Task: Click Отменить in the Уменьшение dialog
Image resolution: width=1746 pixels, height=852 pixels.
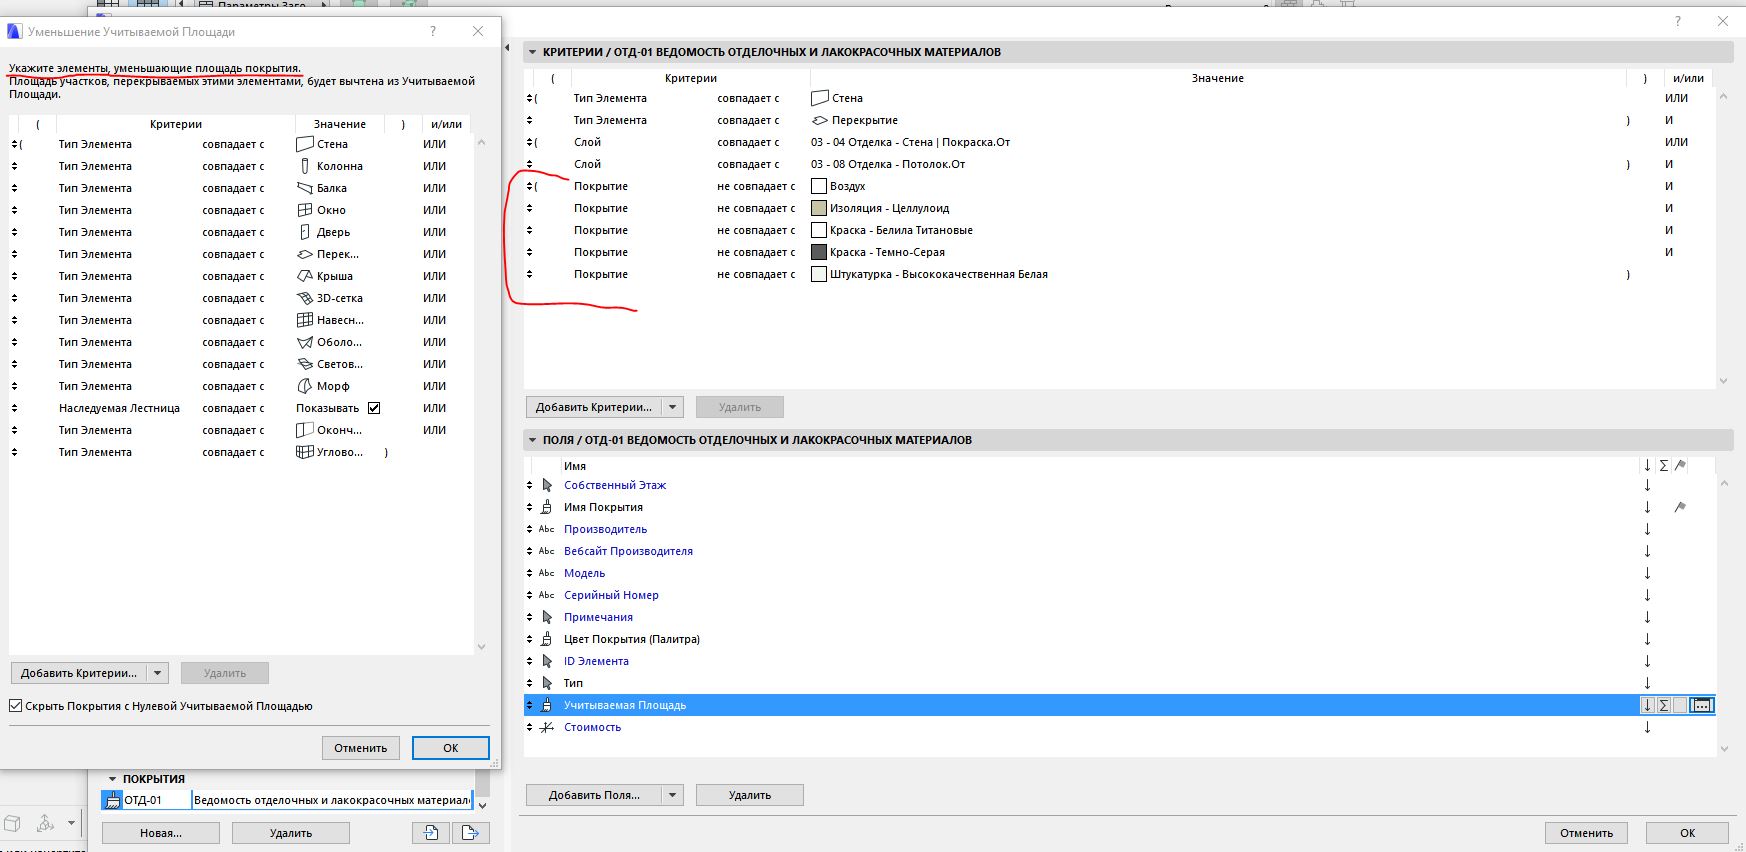Action: point(361,748)
